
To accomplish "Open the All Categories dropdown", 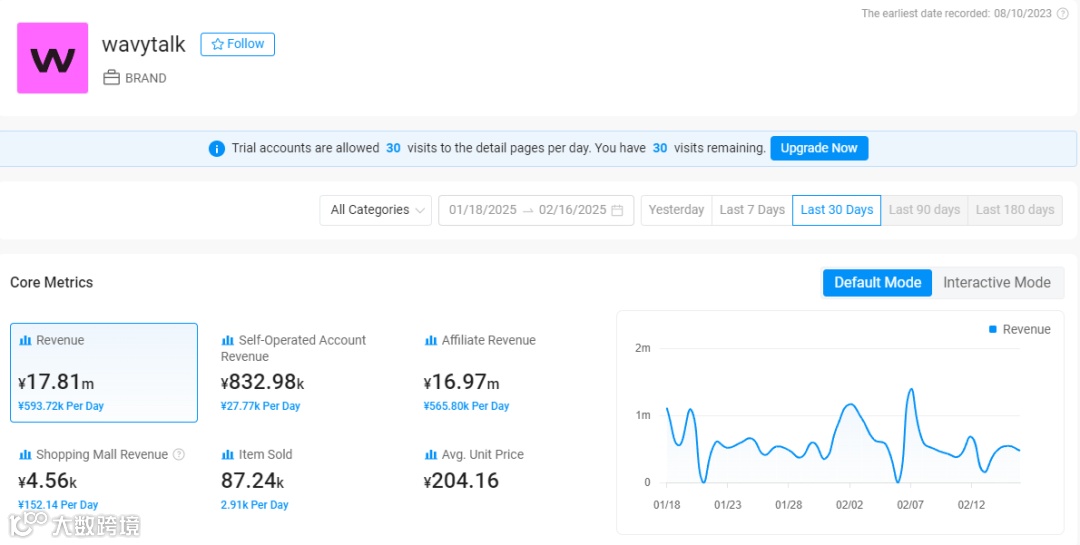I will tap(375, 210).
